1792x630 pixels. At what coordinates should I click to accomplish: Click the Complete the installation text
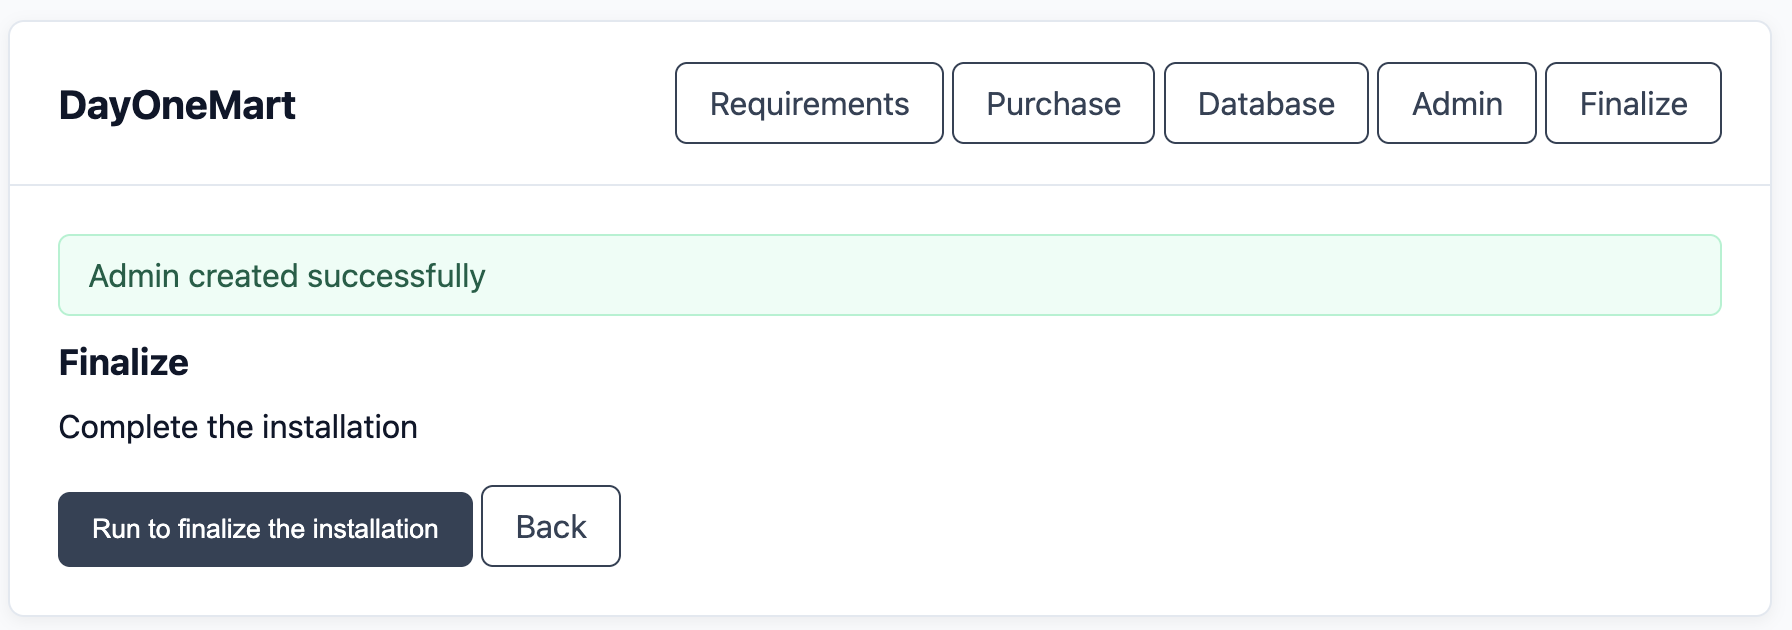coord(238,427)
